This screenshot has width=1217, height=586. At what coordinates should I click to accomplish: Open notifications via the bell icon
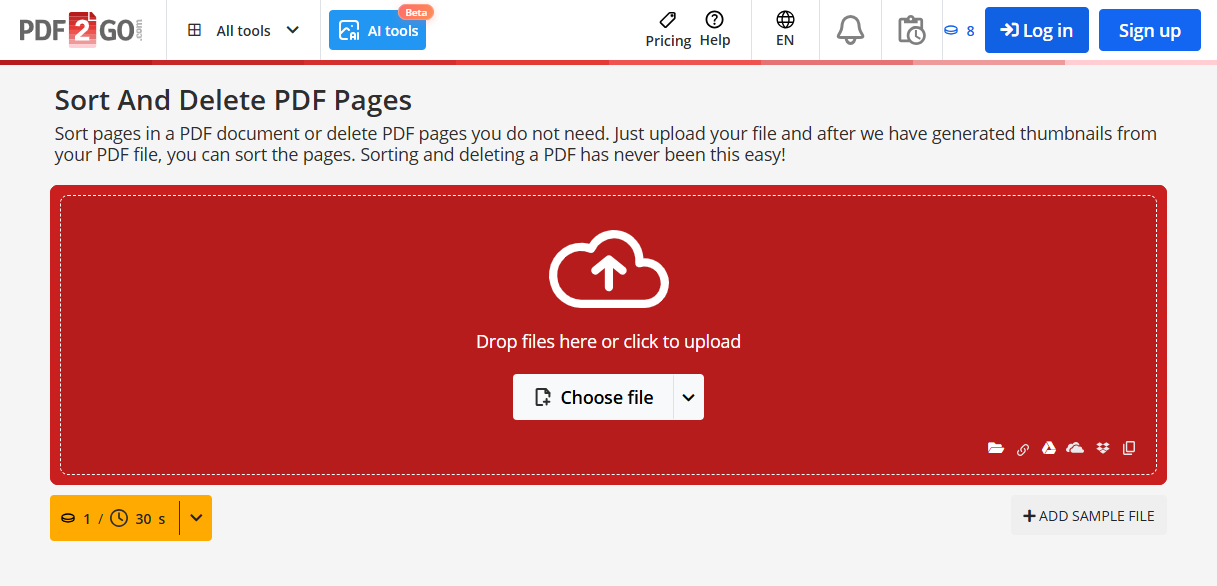coord(850,30)
